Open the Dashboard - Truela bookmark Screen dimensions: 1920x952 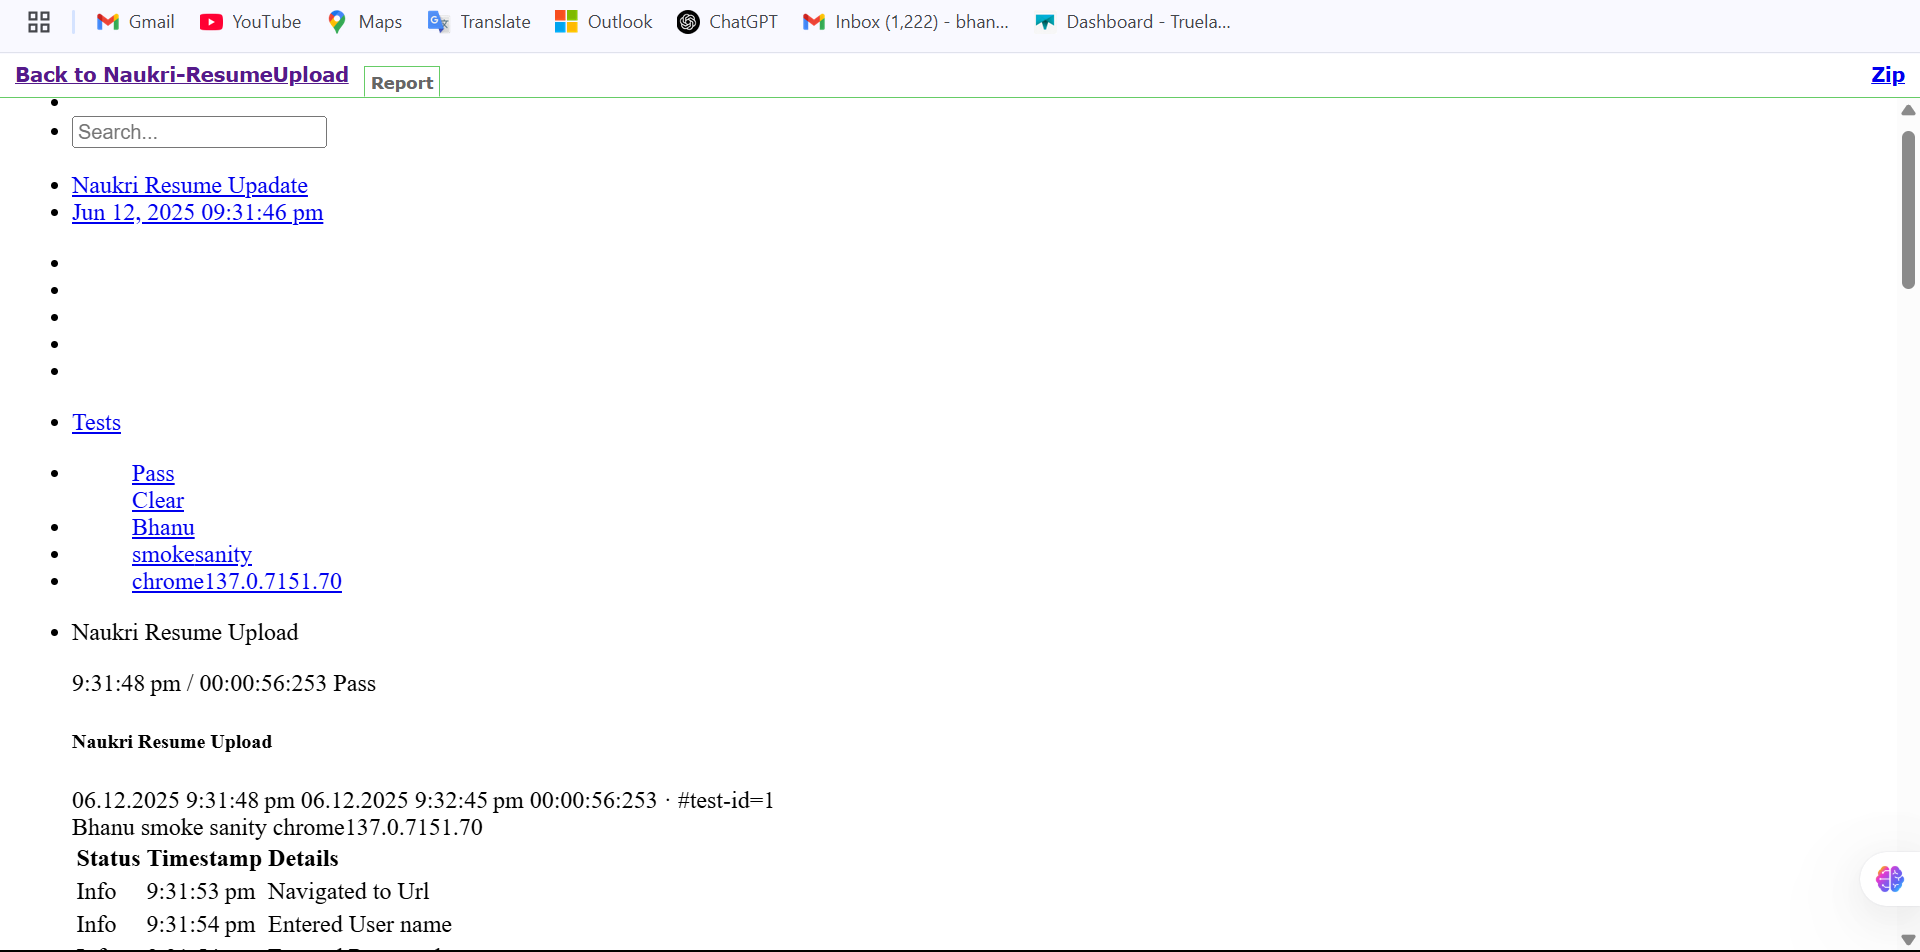(1132, 22)
